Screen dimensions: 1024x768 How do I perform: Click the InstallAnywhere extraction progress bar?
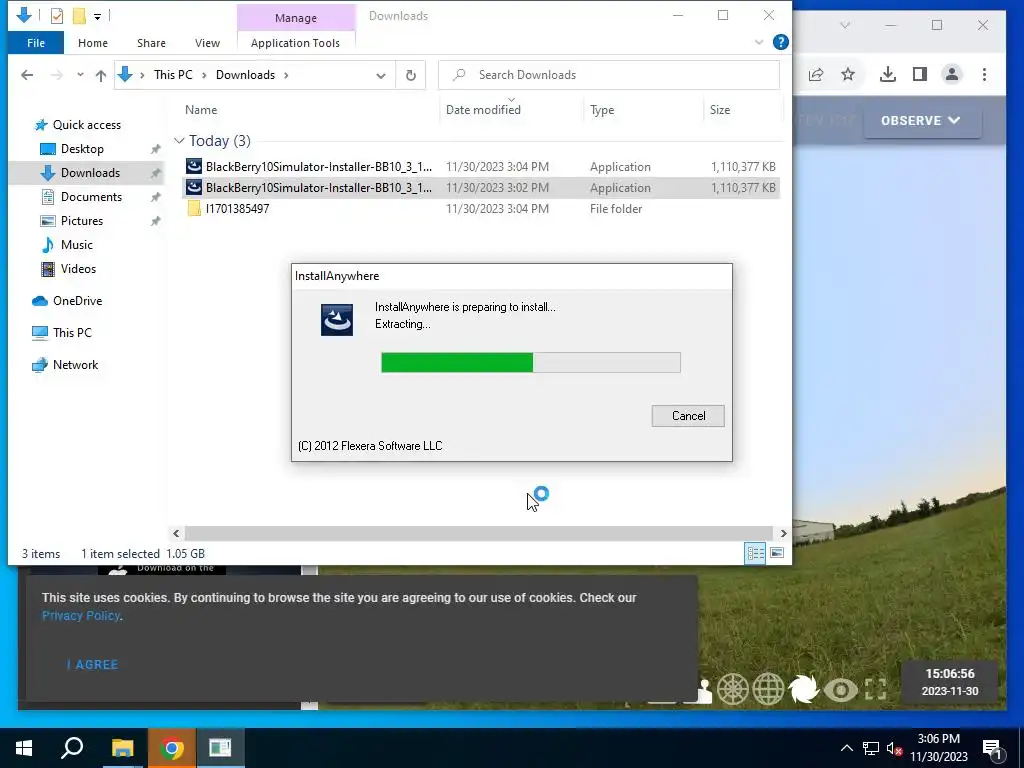coord(530,362)
